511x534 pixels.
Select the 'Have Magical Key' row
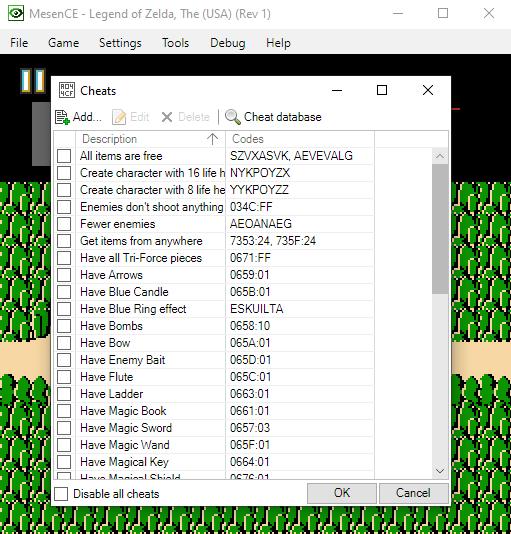point(214,462)
